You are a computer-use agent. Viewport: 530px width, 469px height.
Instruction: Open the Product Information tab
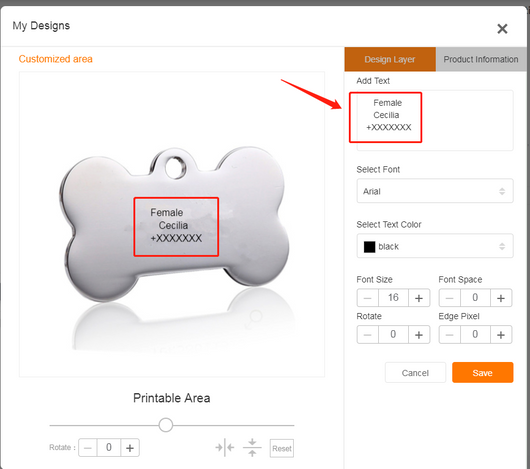coord(481,59)
